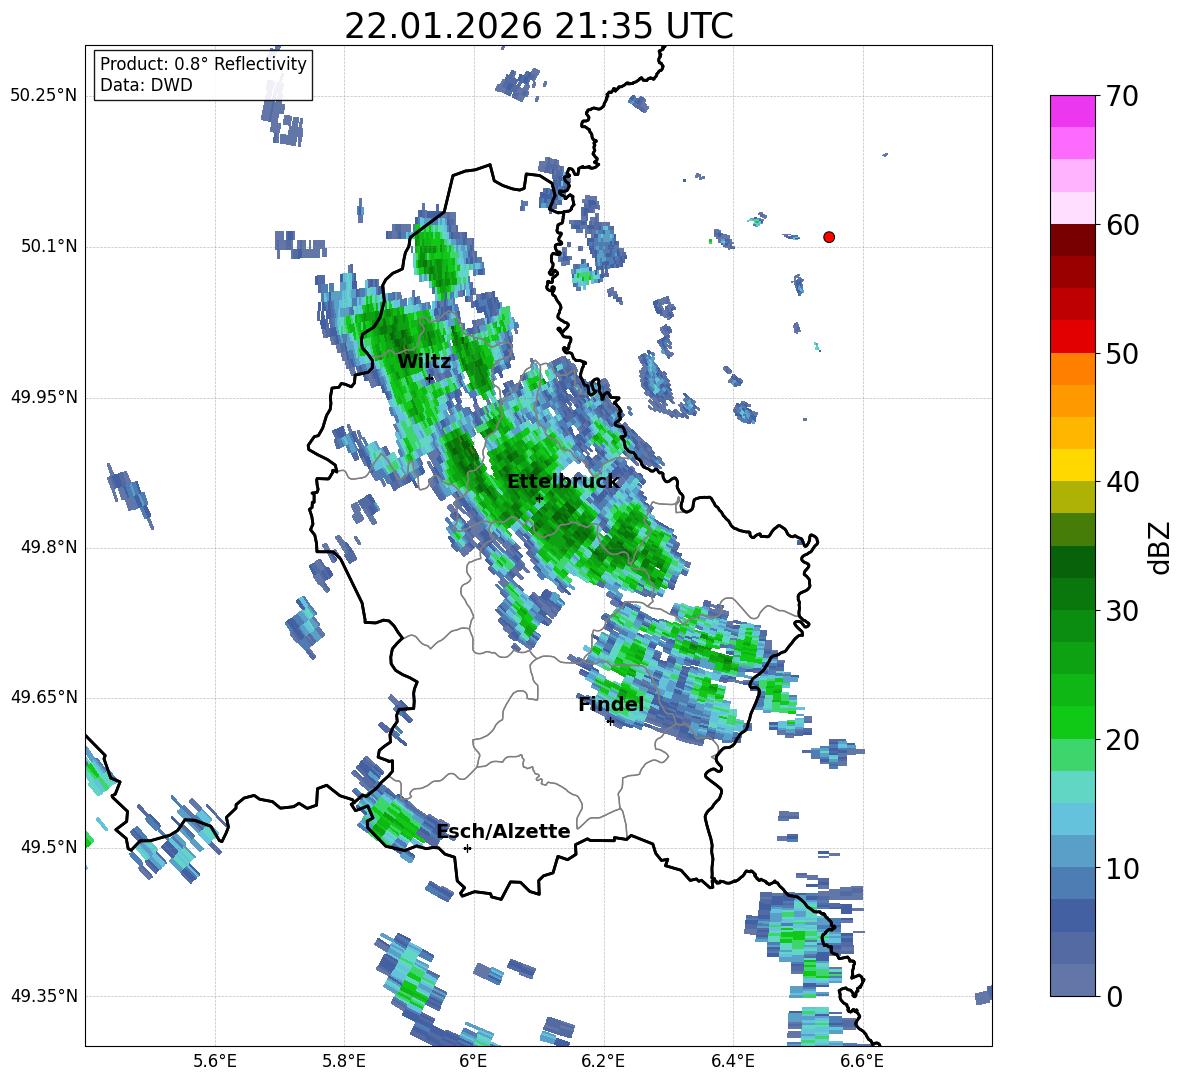1184x1081 pixels.
Task: Click the dBZ colorbar axis label
Action: (1159, 547)
